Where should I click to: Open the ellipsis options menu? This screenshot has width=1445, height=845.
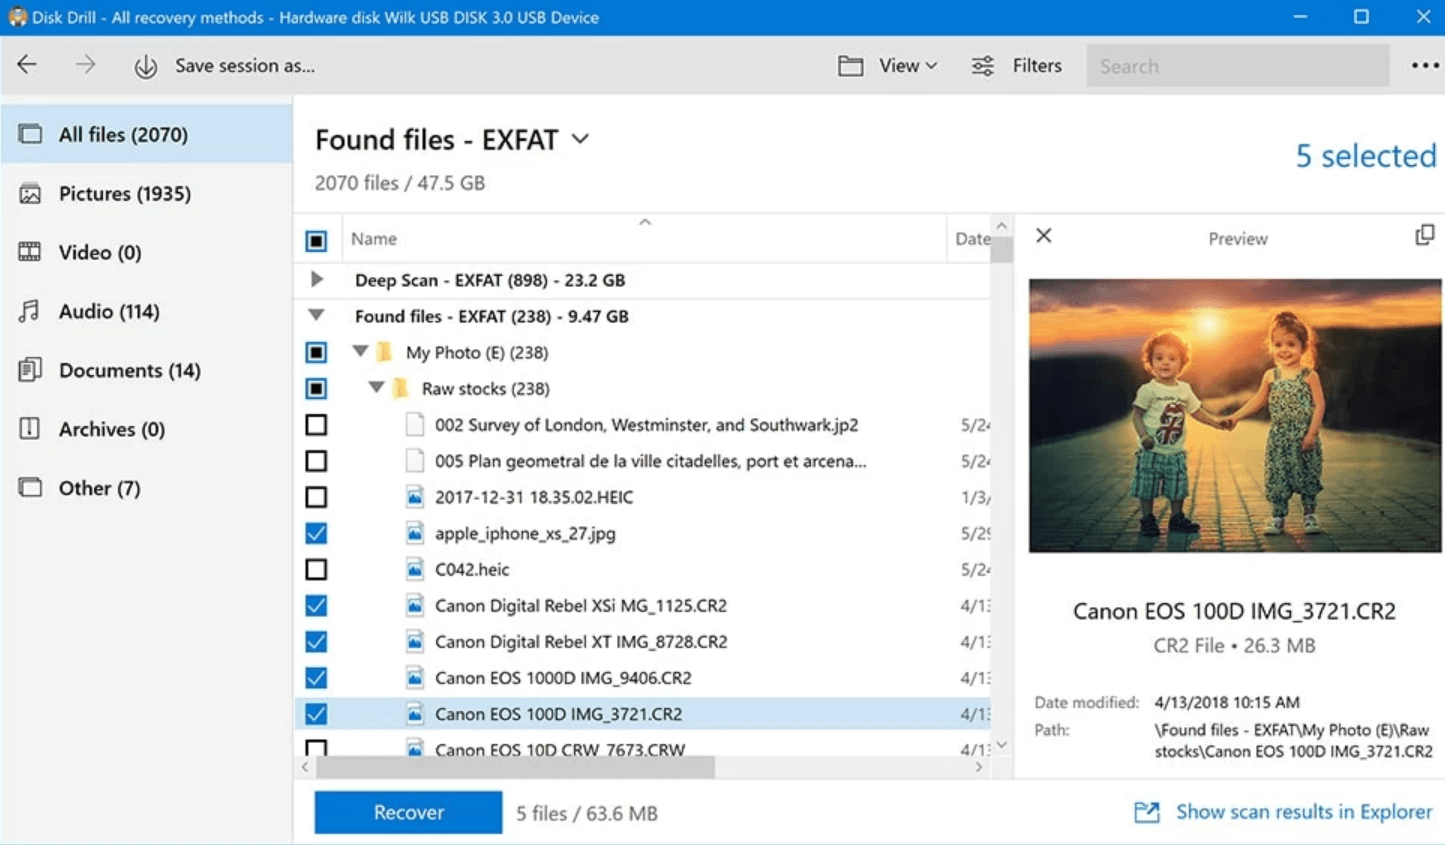tap(1424, 65)
